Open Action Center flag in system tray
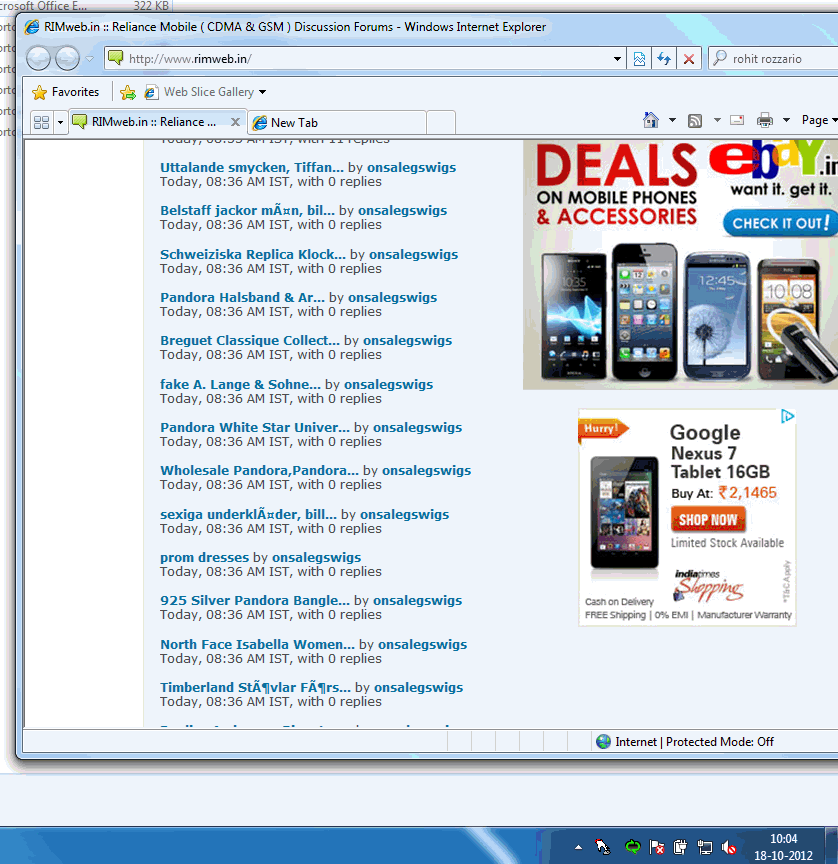This screenshot has height=864, width=838. click(x=657, y=847)
